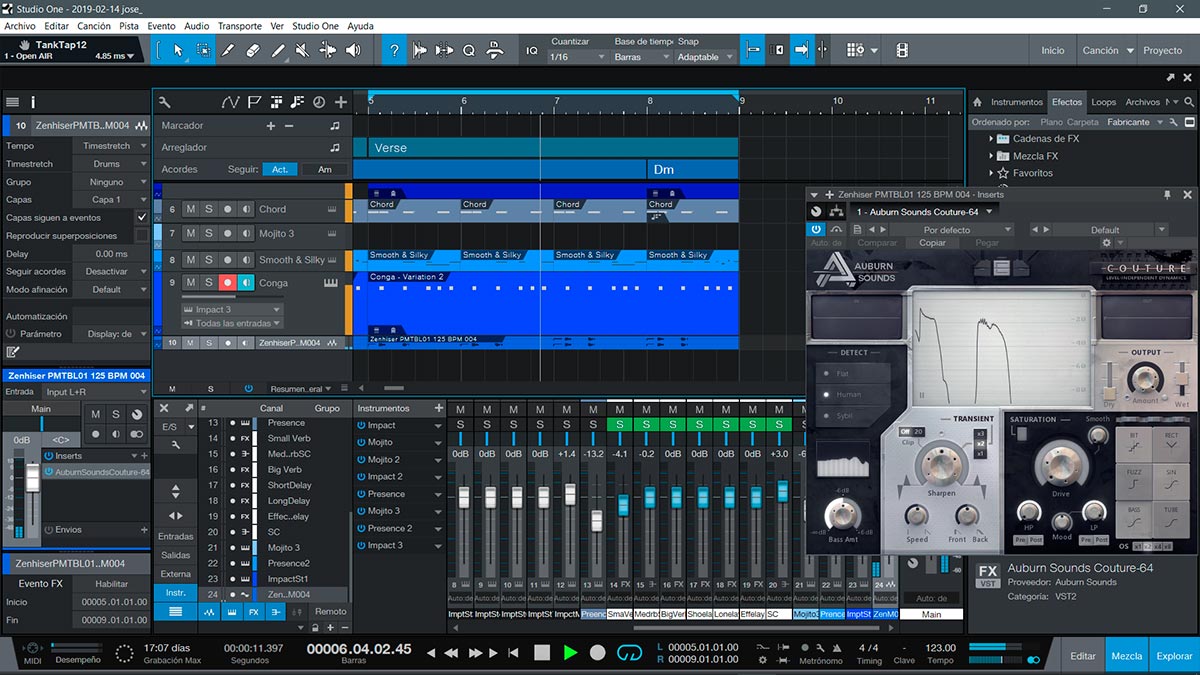This screenshot has height=675, width=1200.
Task: Open plugin gear settings in Inserts window
Action: click(1106, 242)
